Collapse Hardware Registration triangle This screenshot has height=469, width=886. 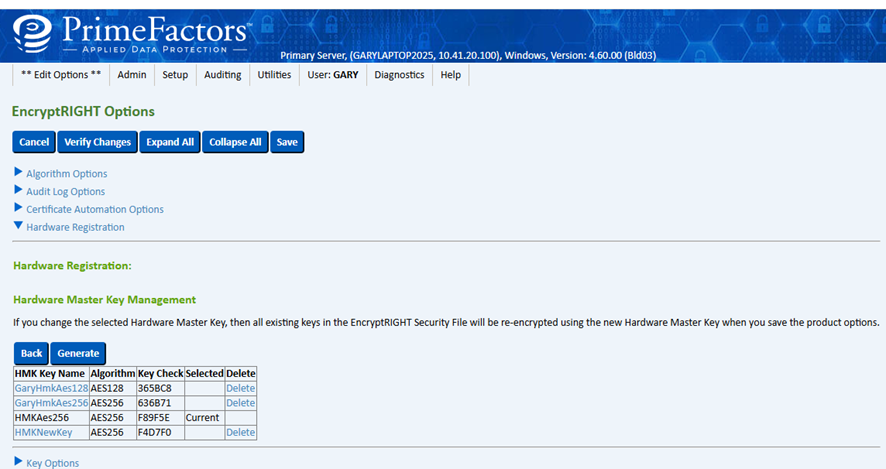pos(18,225)
